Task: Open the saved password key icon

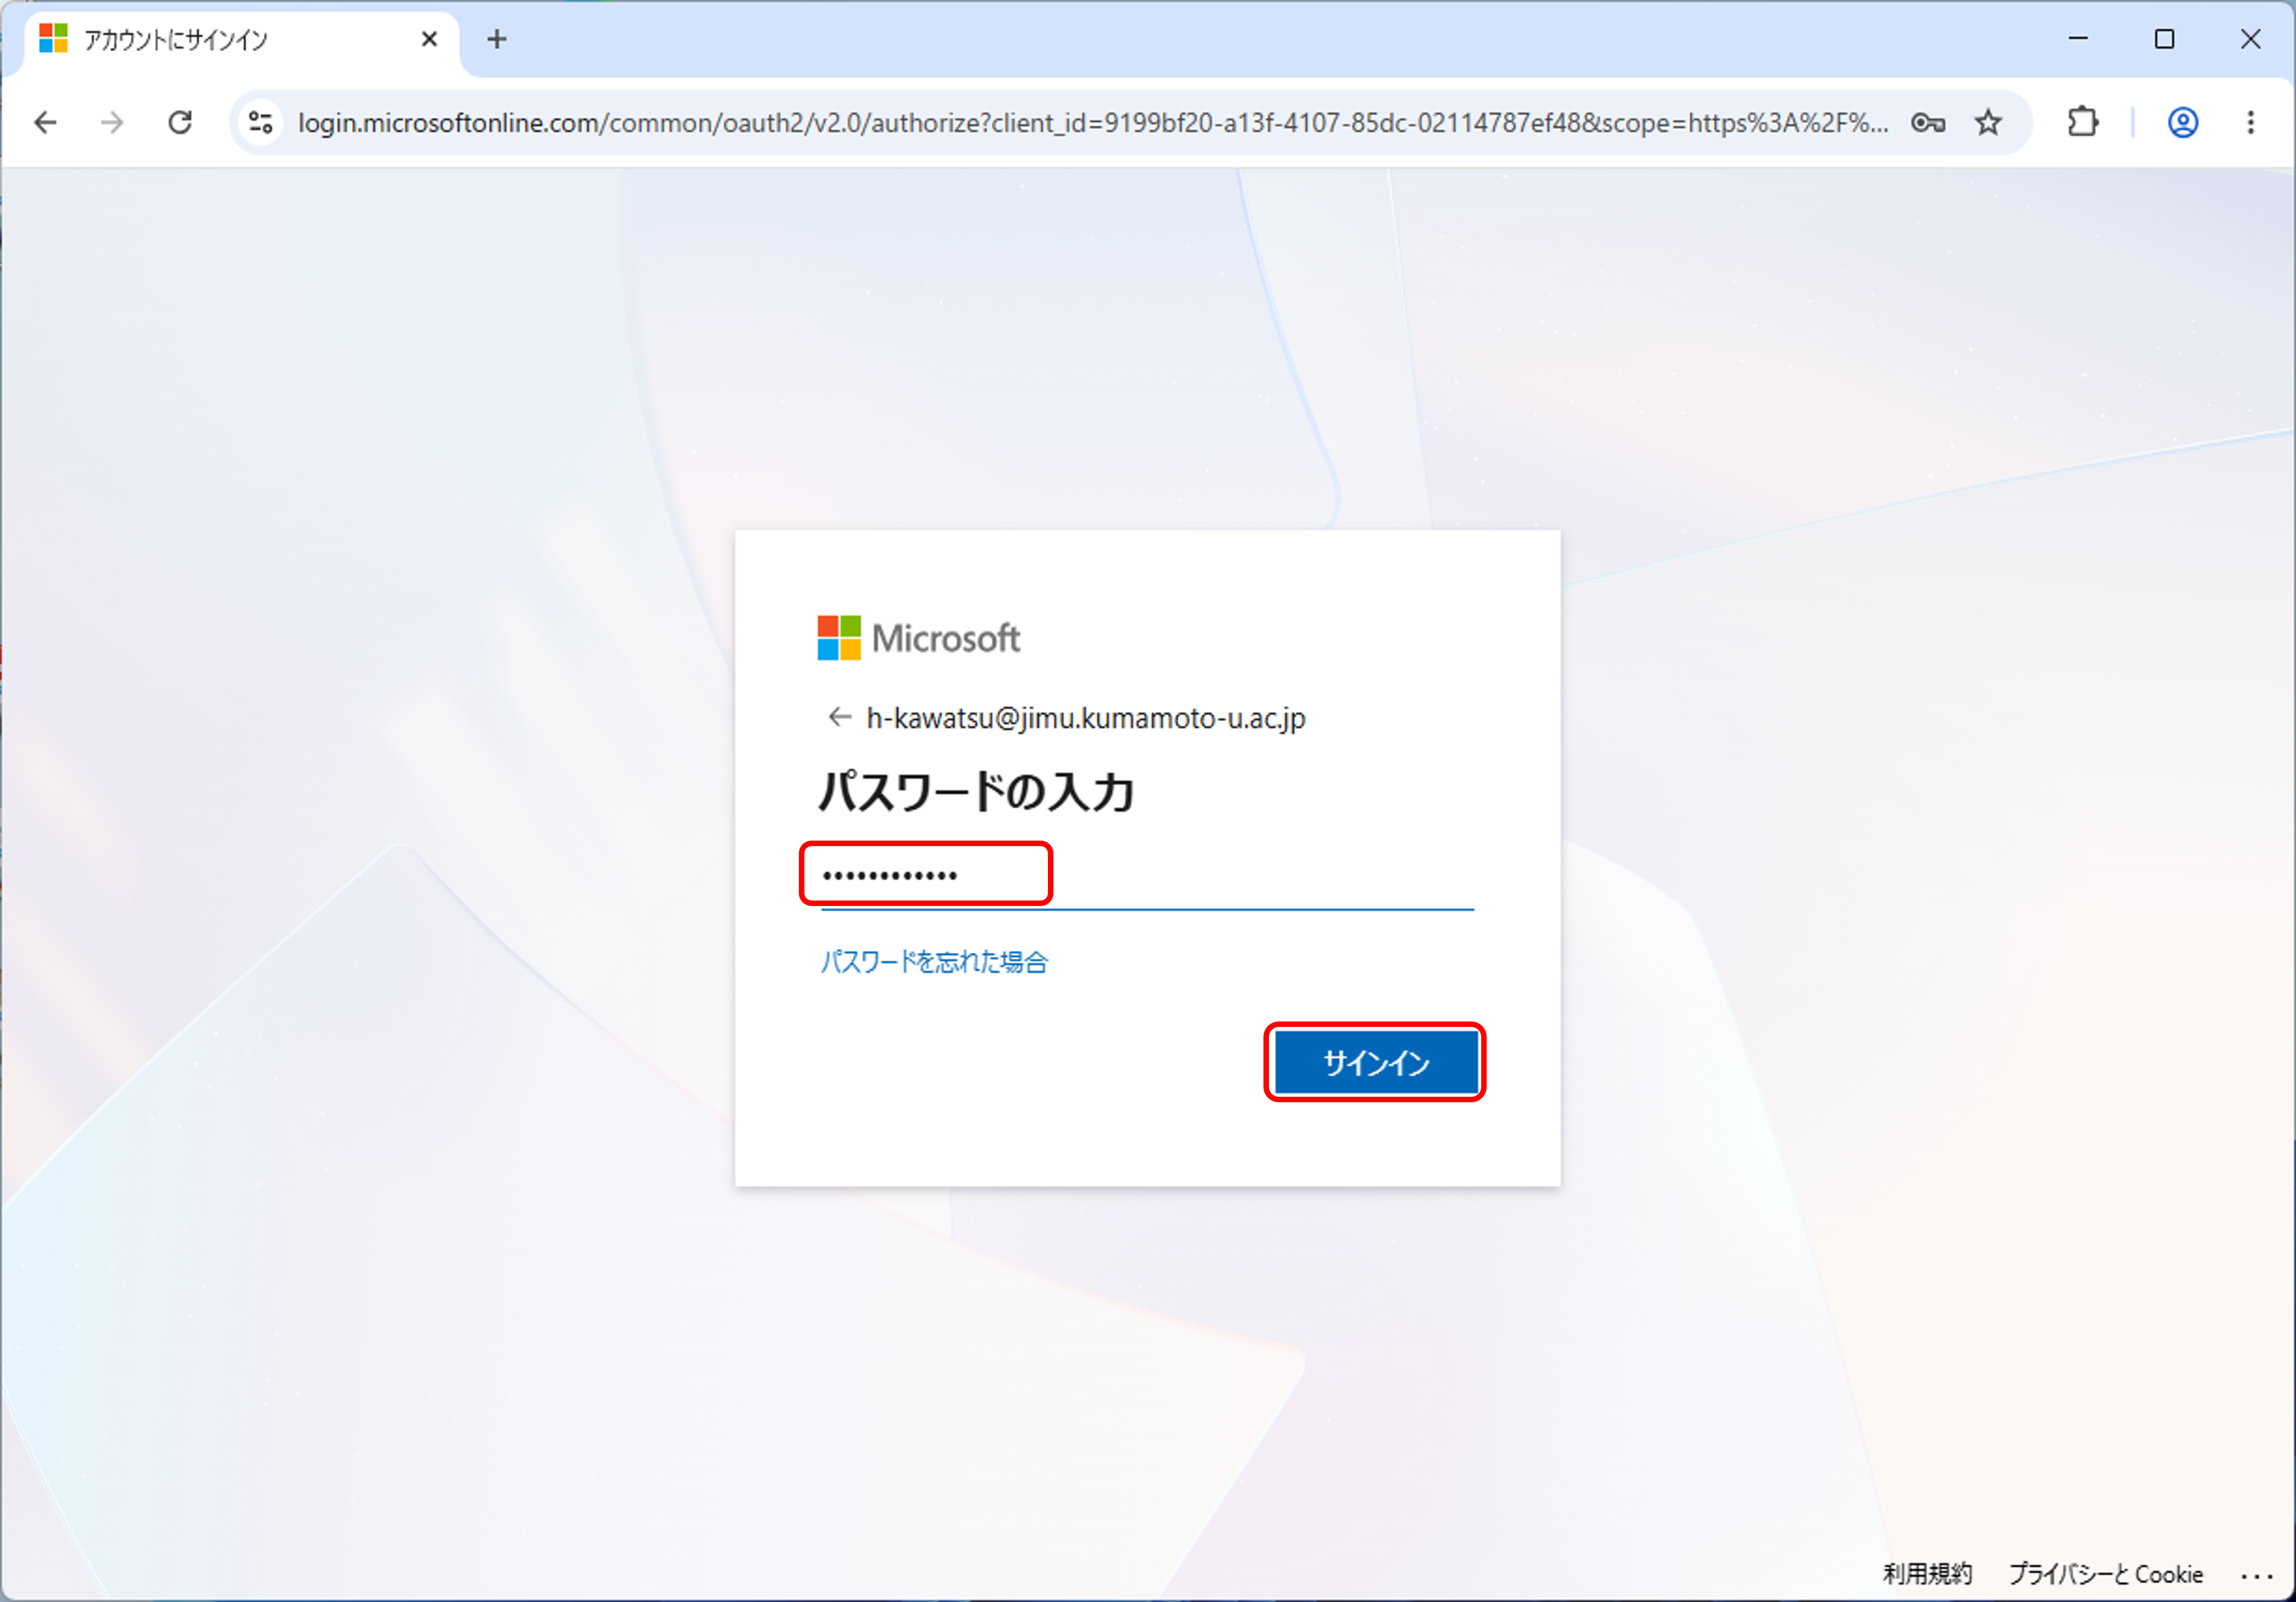Action: click(1927, 122)
